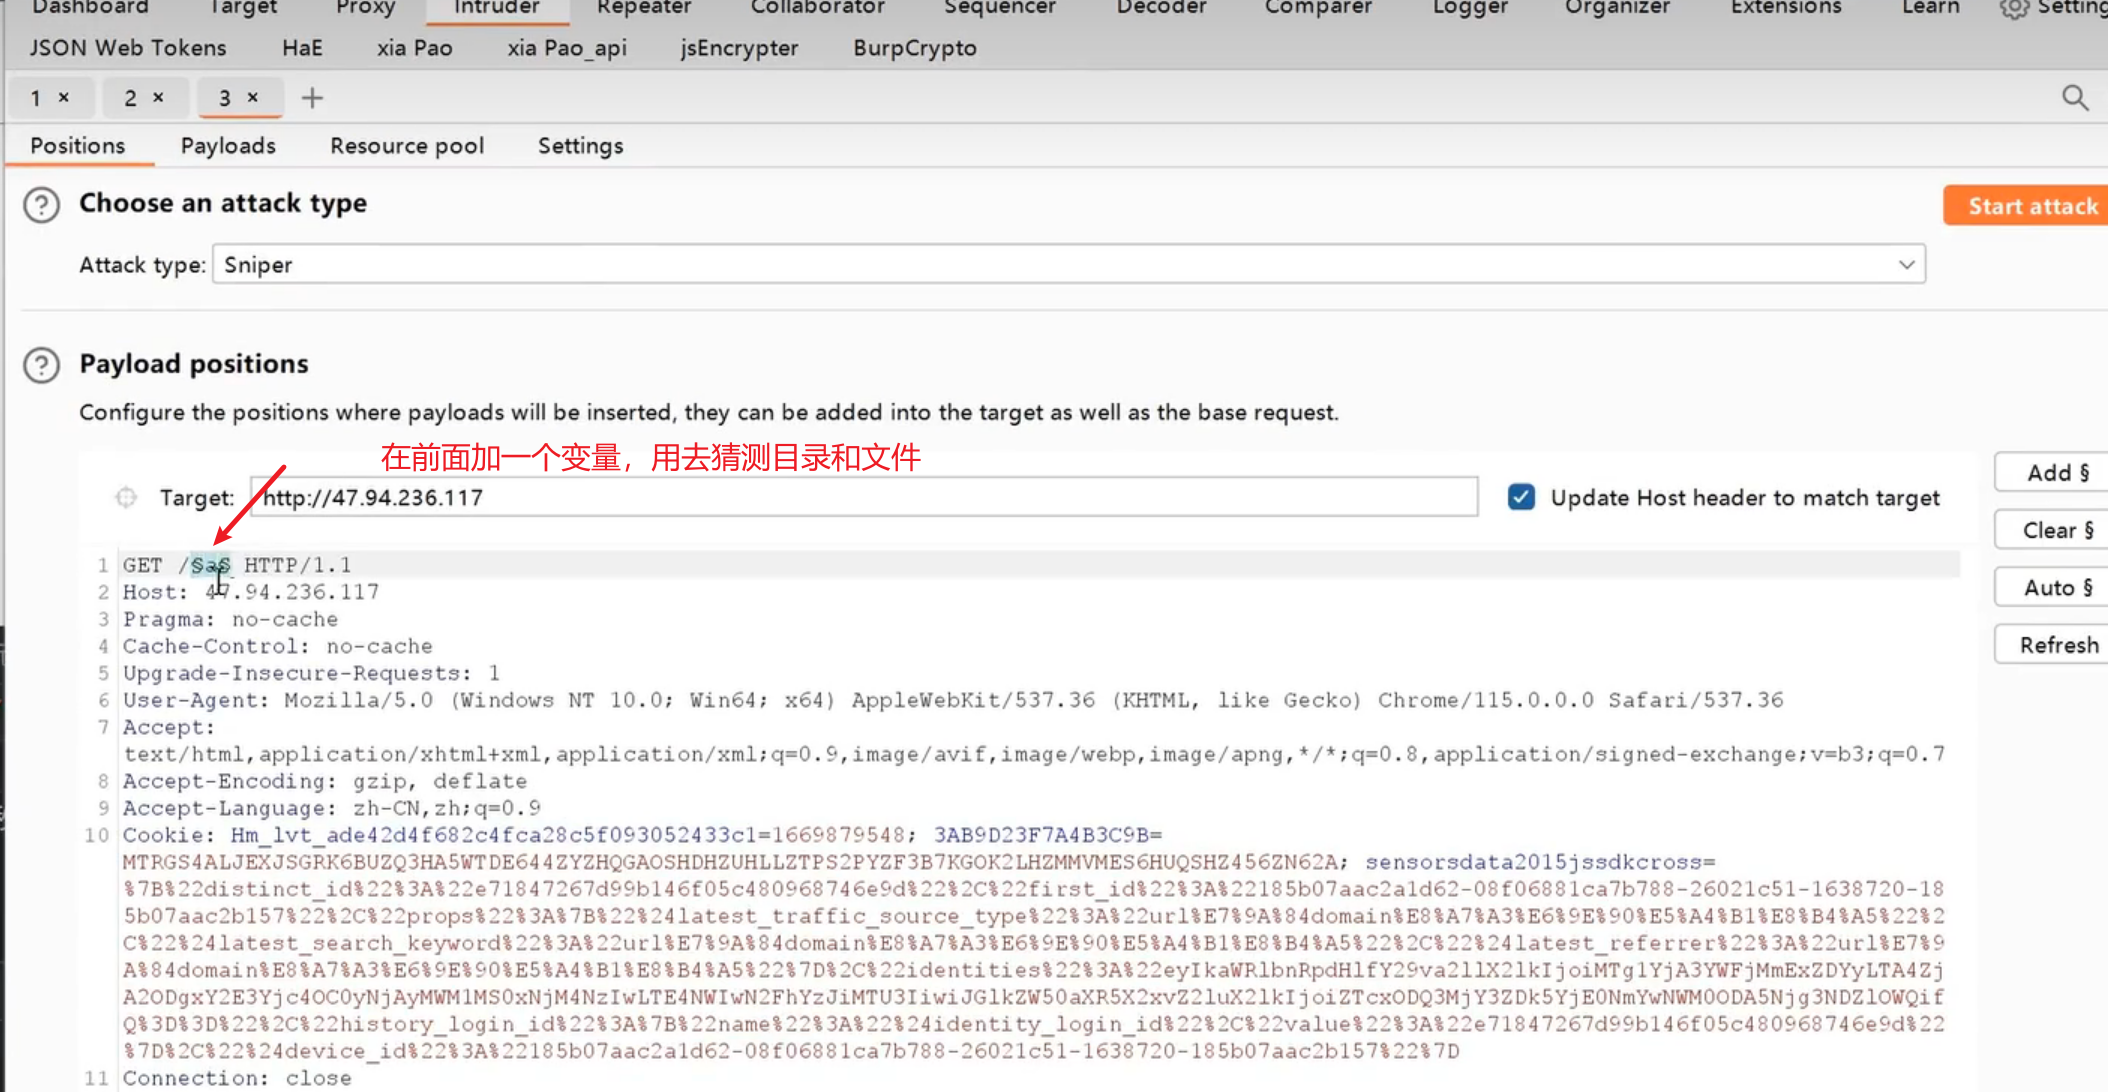
Task: Add a new Intruder tab with plus
Action: pos(312,98)
